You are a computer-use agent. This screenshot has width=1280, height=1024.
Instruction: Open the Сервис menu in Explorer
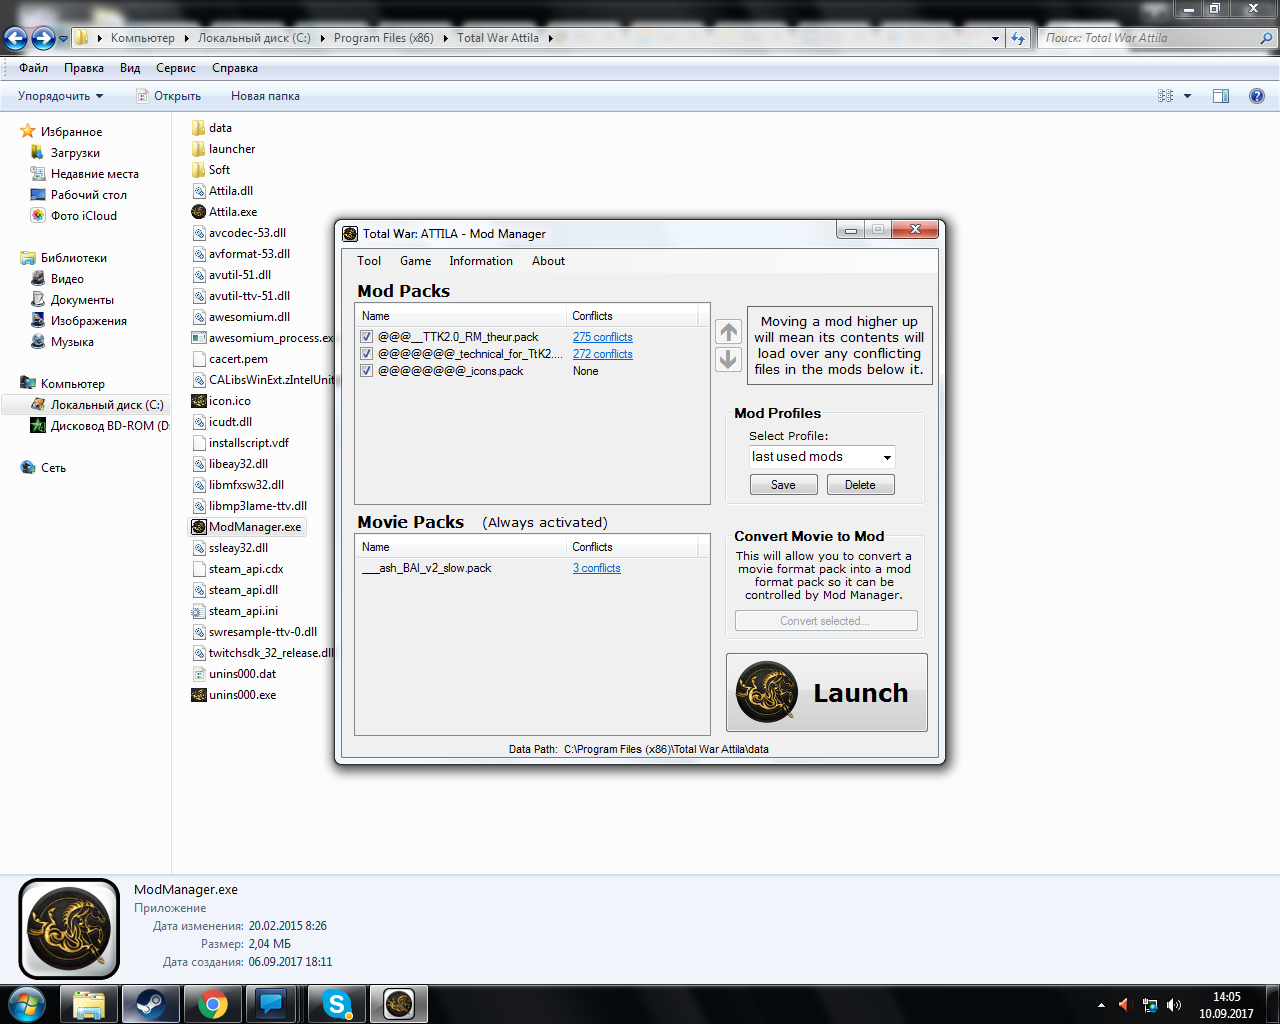click(x=176, y=68)
